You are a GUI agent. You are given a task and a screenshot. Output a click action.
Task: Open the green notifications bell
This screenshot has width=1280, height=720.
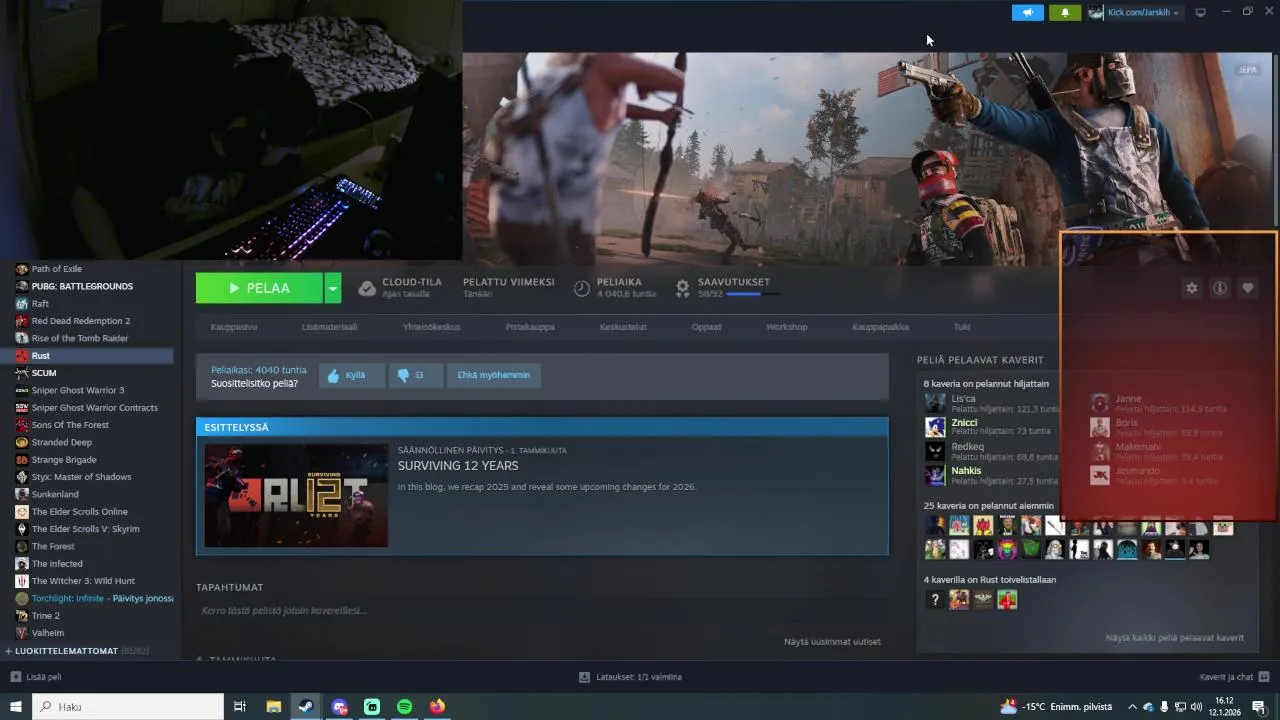point(1065,12)
